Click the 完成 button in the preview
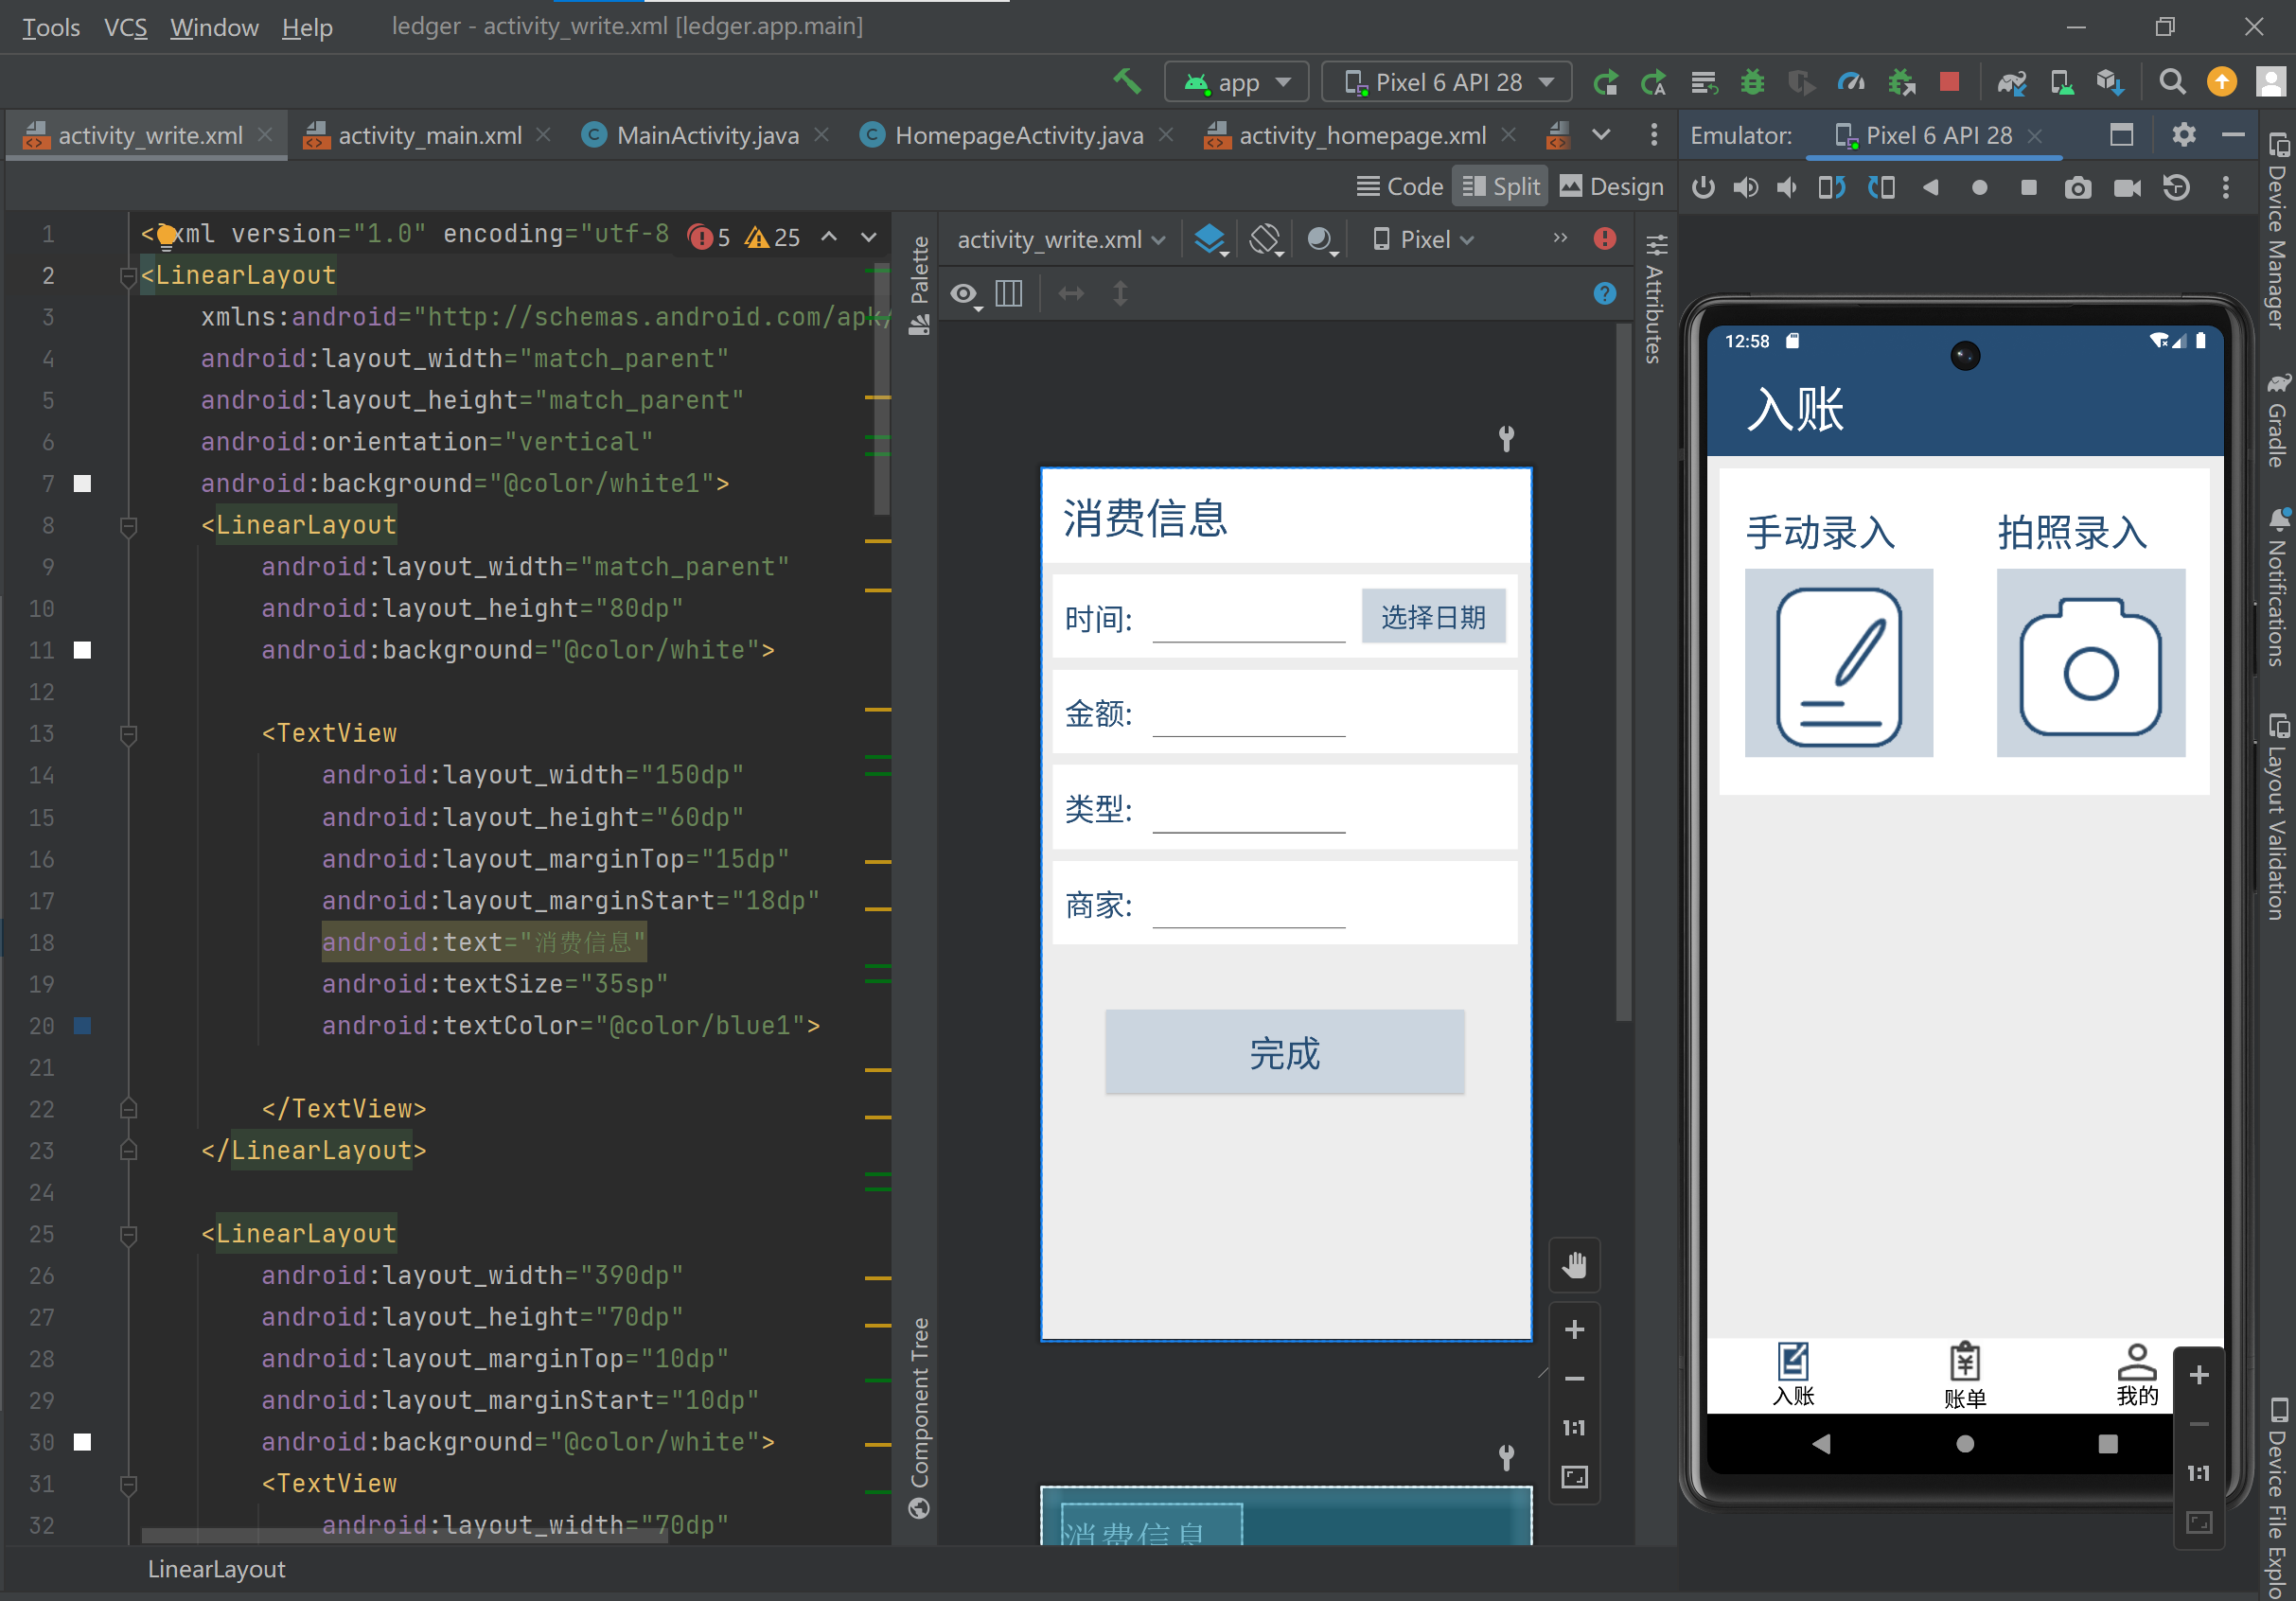Screen dimensions: 2296x1601 (x=1284, y=1053)
